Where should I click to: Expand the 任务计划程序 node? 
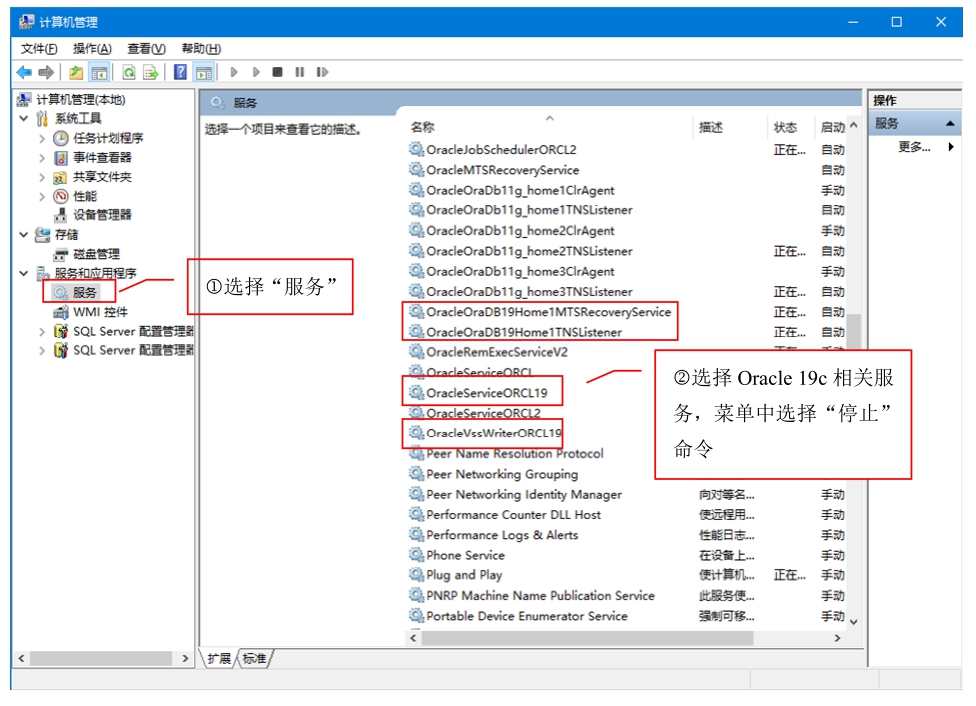coord(42,138)
